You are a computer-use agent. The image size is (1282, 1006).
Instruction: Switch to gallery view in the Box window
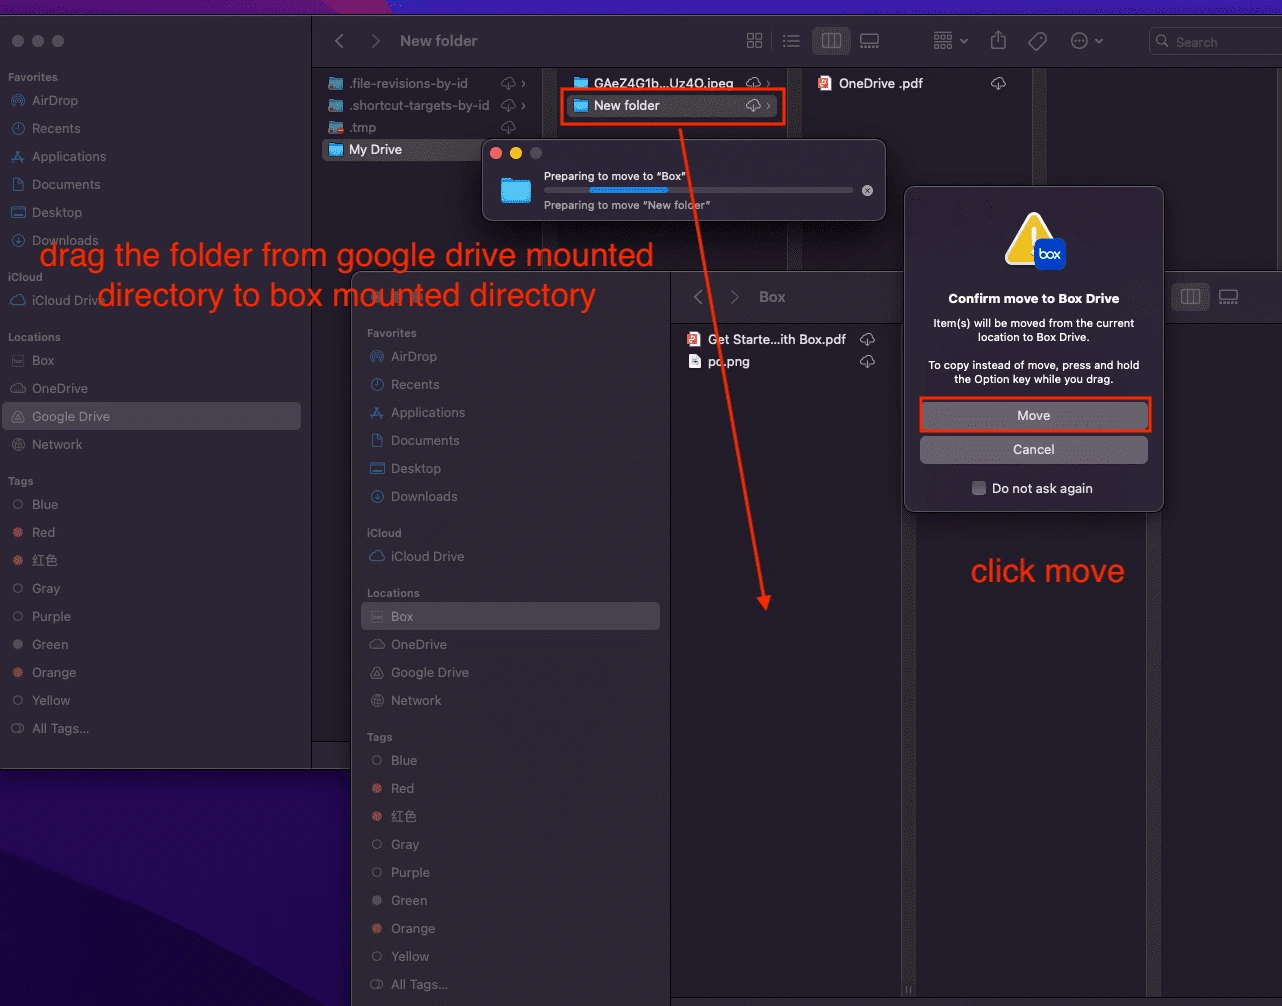(1229, 297)
